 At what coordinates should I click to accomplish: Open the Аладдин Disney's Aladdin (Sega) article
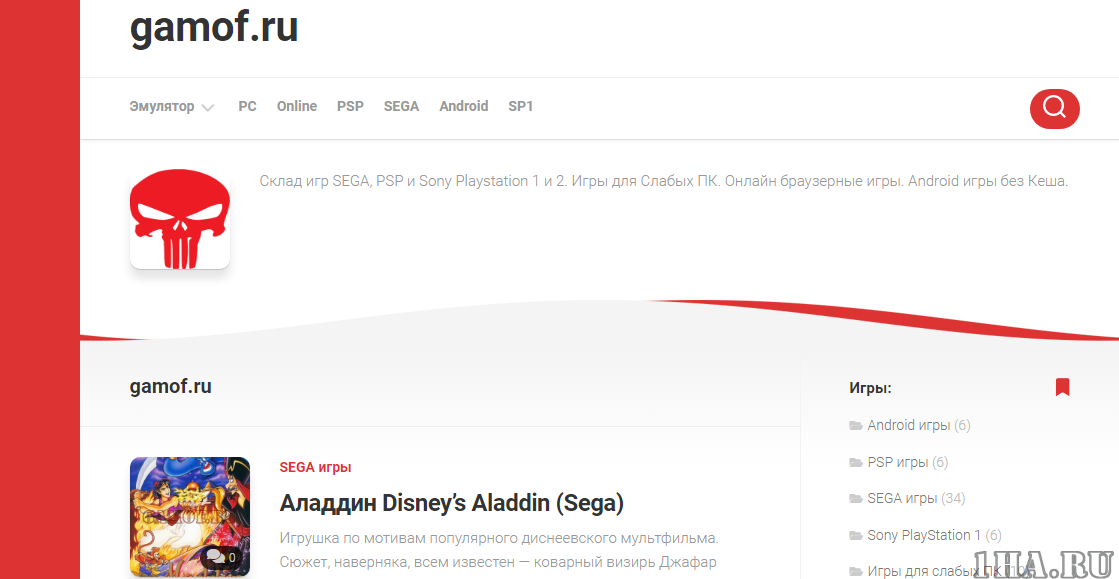coord(452,502)
